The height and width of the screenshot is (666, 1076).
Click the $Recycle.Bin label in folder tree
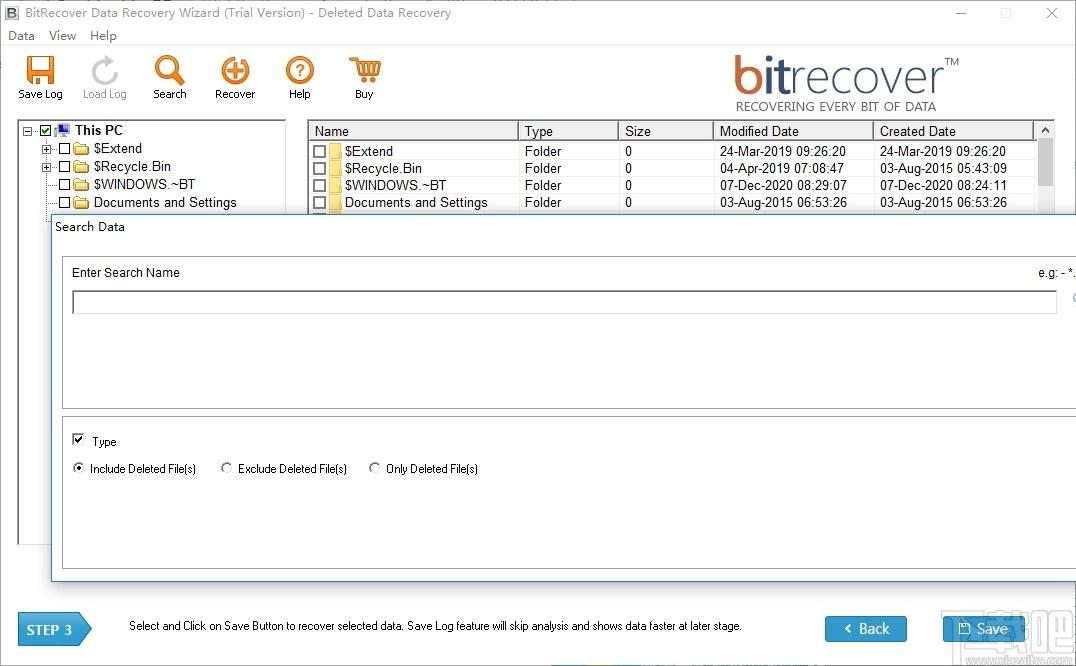click(x=132, y=167)
